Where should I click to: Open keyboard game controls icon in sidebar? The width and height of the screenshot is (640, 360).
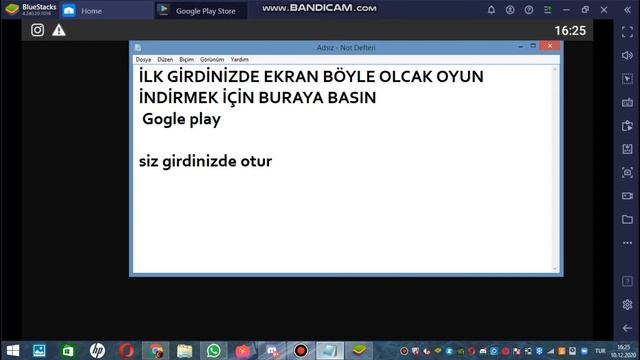pyautogui.click(x=627, y=102)
